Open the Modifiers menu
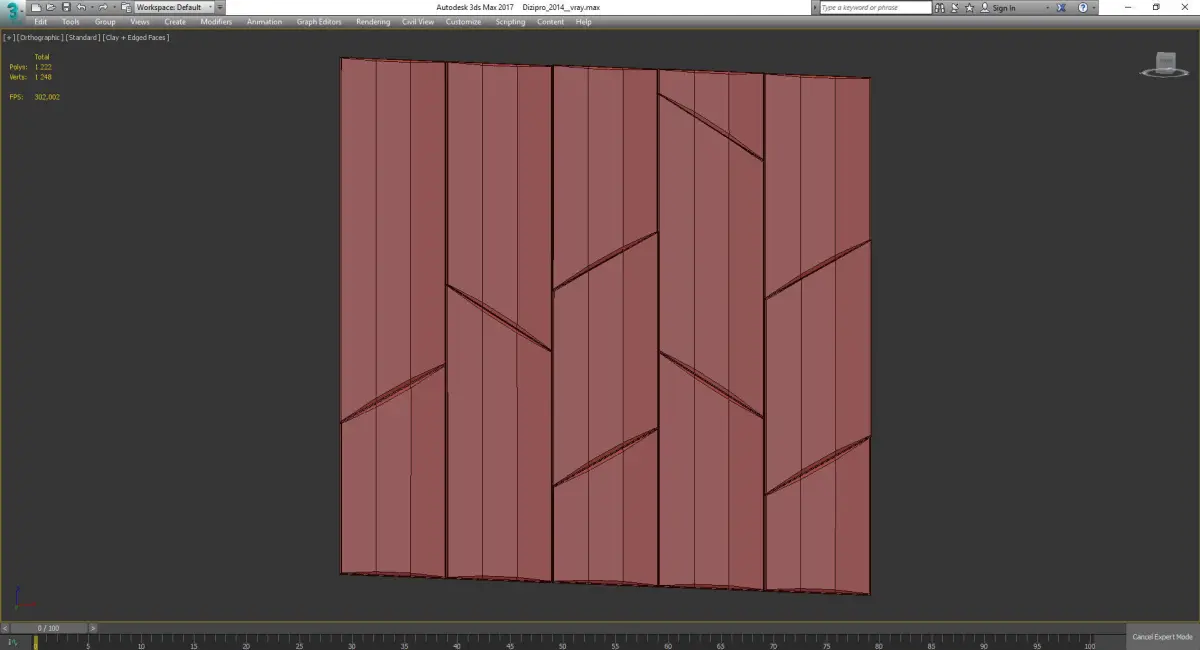1200x650 pixels. pos(216,22)
